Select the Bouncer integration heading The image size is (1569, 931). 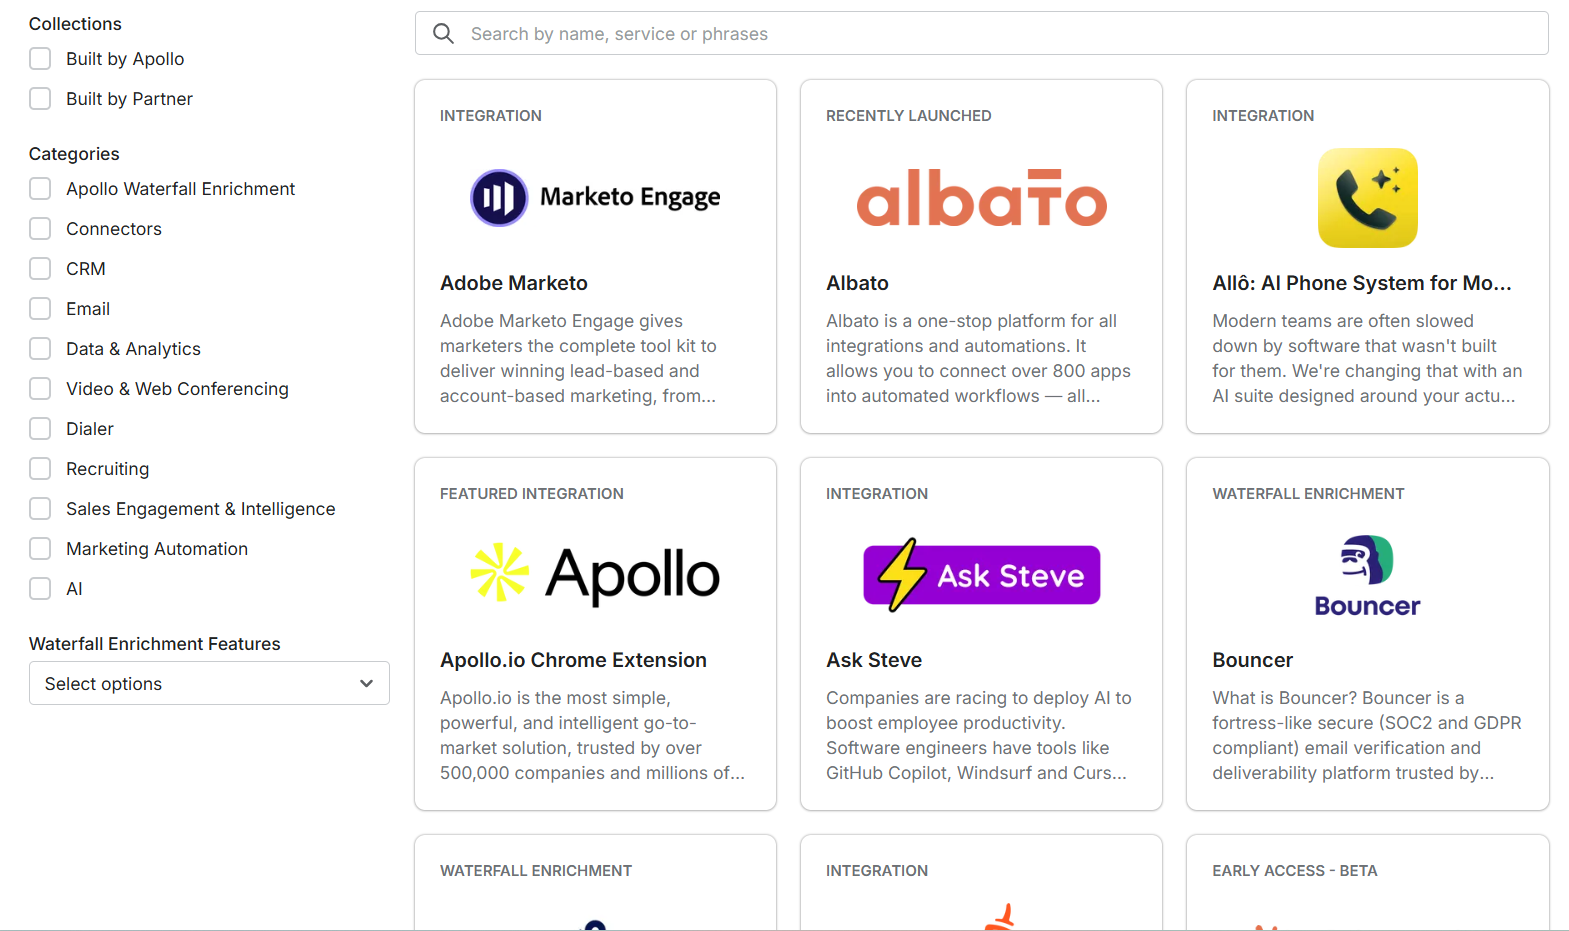point(1252,660)
